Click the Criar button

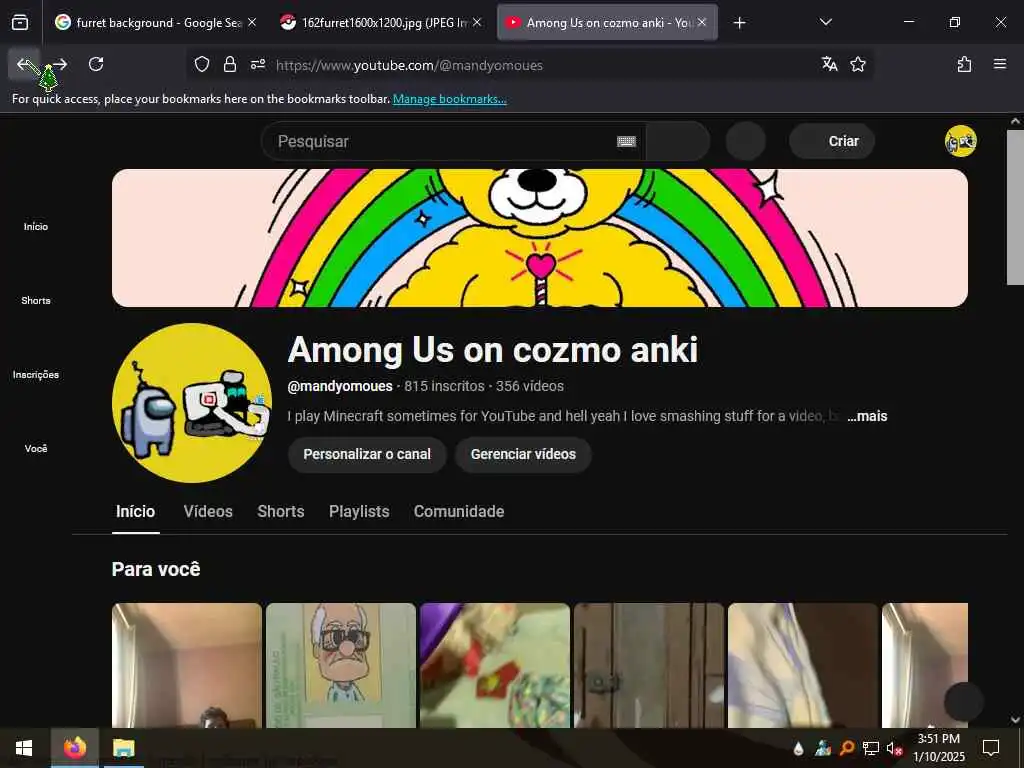point(832,141)
